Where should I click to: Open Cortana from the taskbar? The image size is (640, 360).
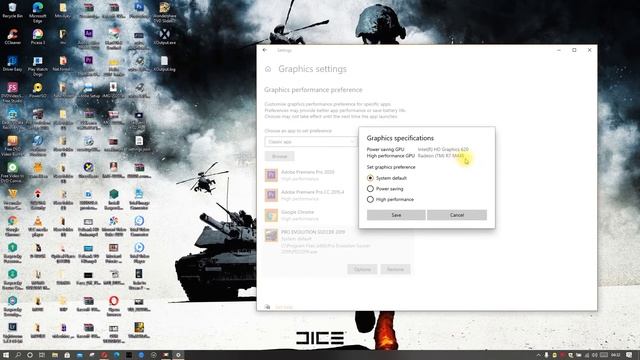click(x=30, y=355)
